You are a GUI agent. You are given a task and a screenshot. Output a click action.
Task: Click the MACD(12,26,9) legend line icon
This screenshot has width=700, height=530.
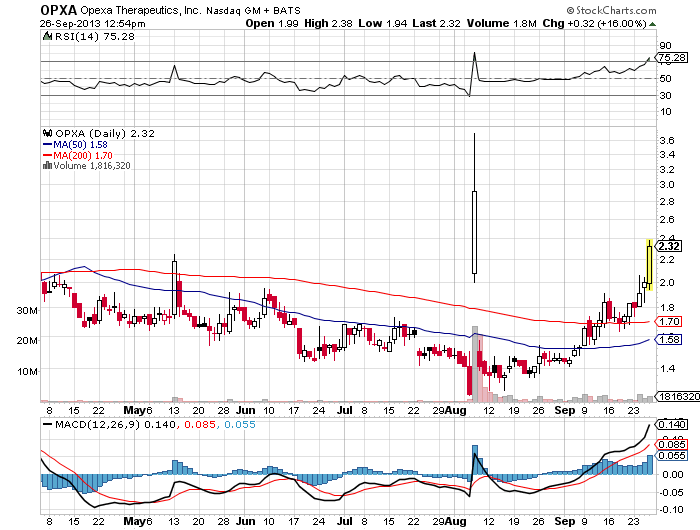click(47, 425)
